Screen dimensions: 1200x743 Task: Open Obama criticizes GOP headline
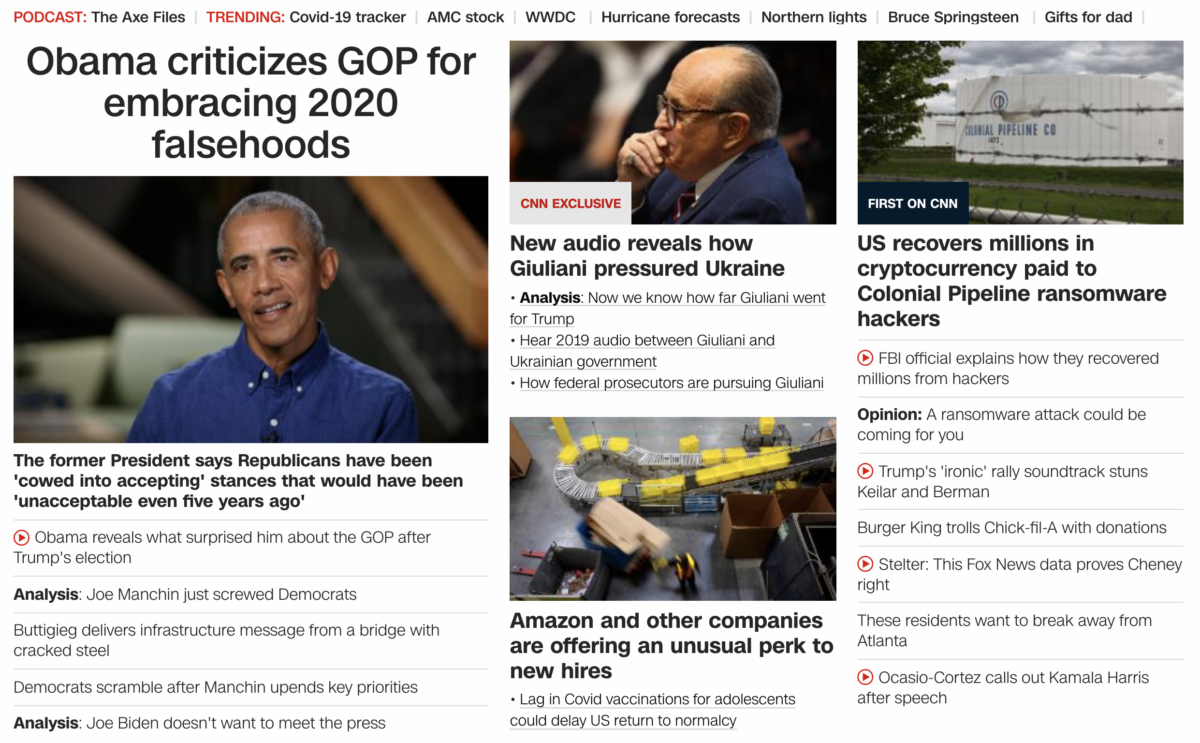(x=251, y=103)
